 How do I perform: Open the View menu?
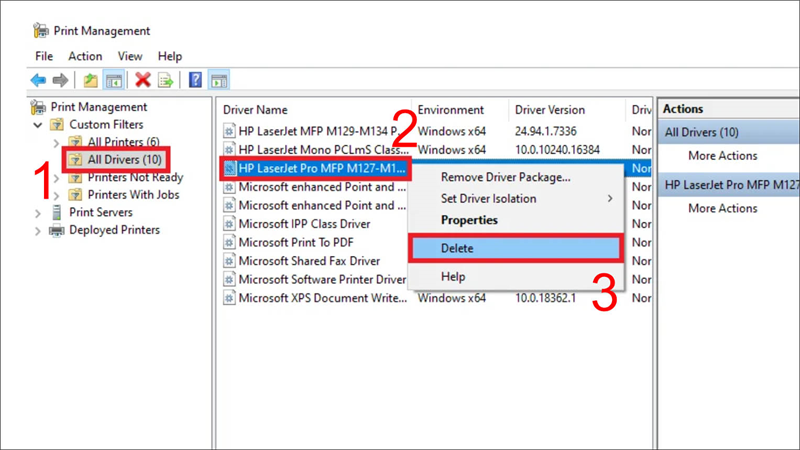pos(130,56)
